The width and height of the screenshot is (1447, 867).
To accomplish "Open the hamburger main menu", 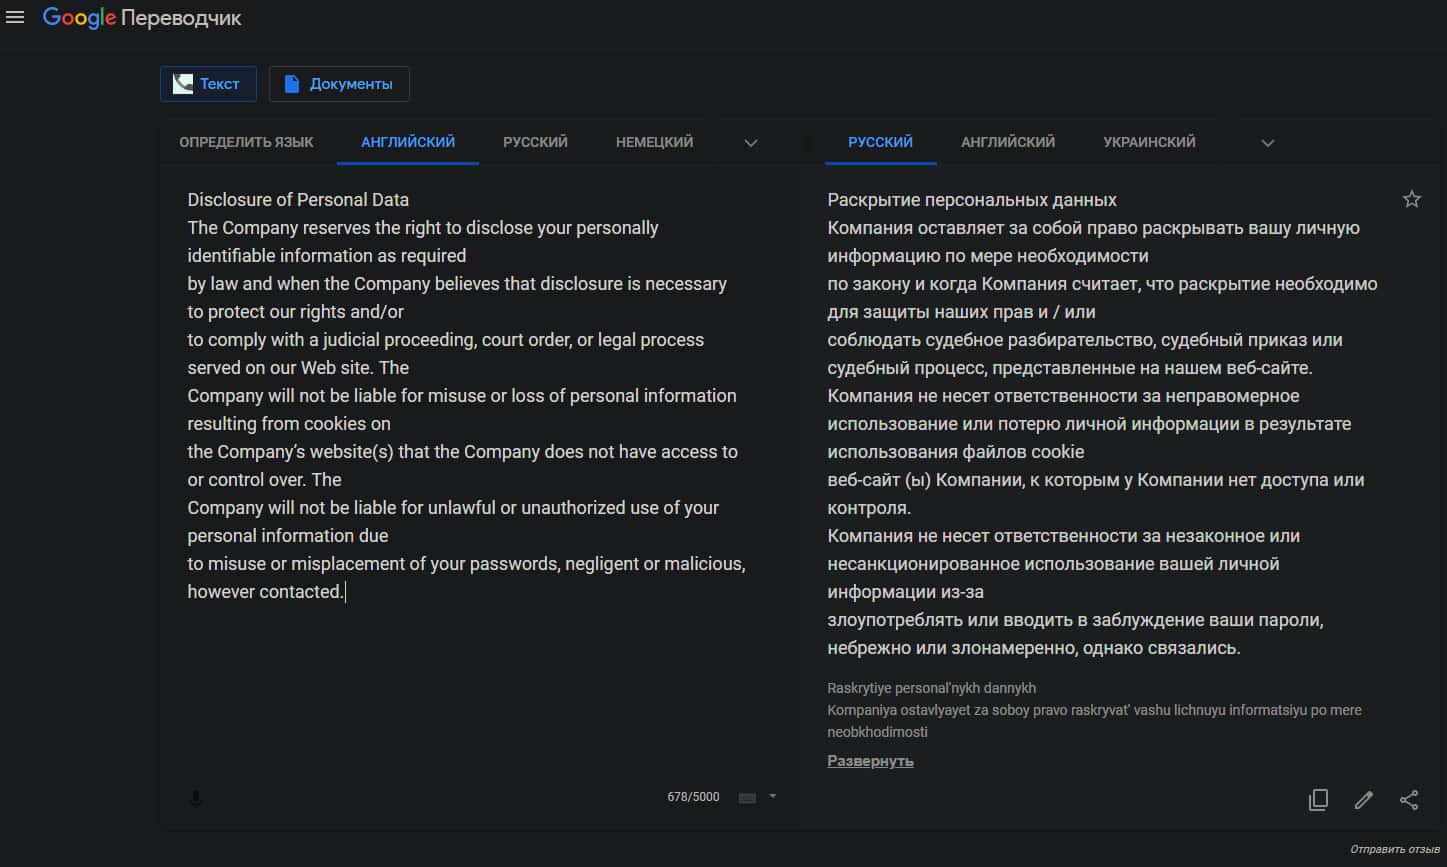I will pyautogui.click(x=15, y=18).
